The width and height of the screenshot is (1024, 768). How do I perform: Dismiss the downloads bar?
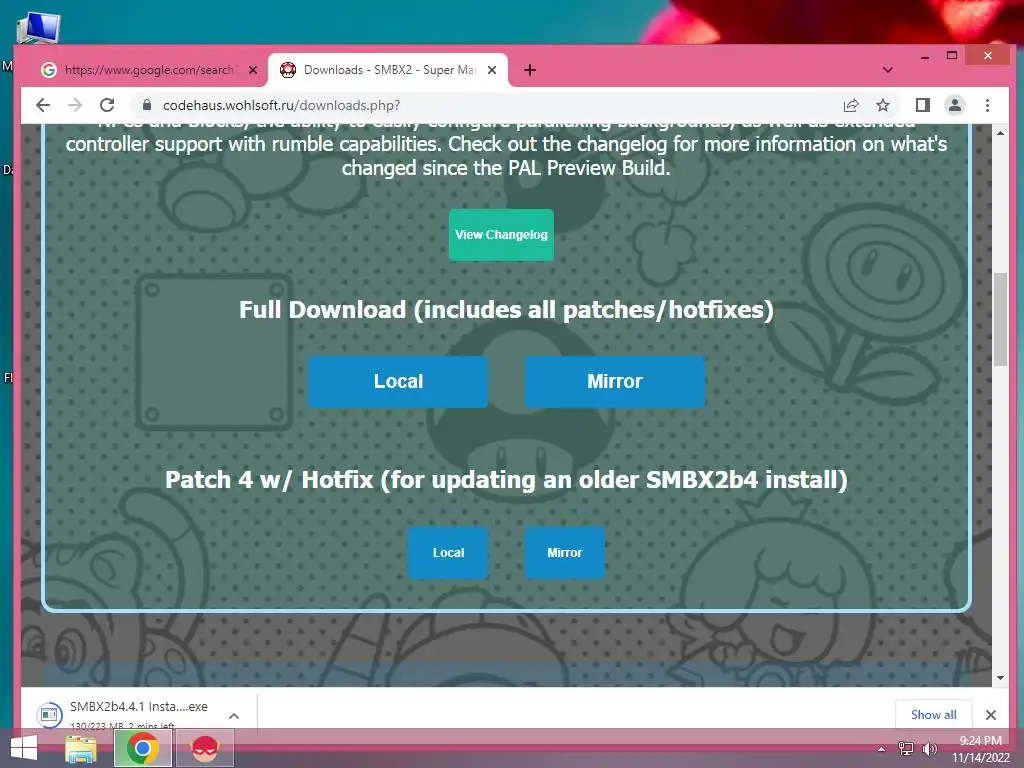[991, 715]
